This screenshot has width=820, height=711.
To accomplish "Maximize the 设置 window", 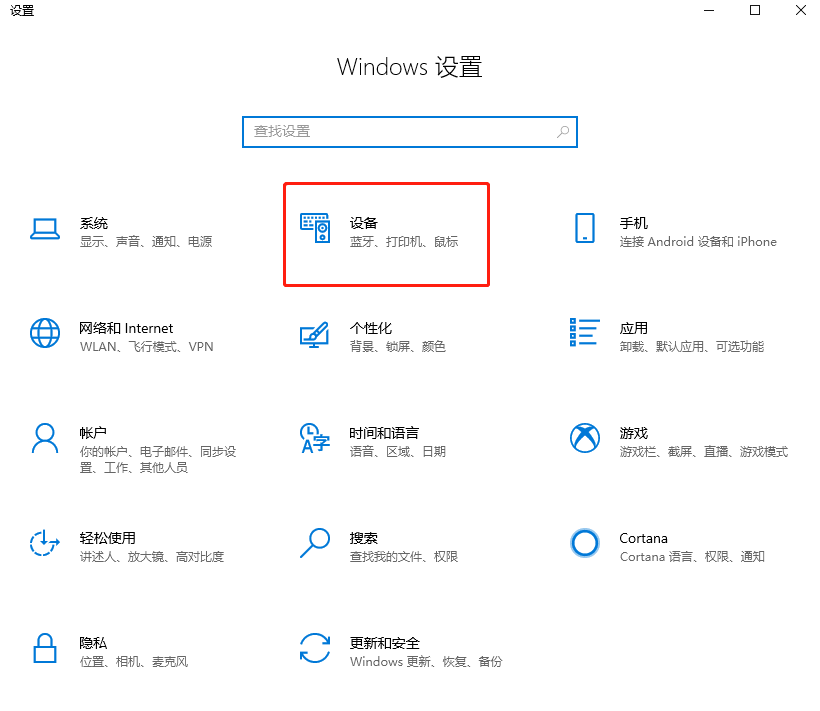I will [755, 10].
